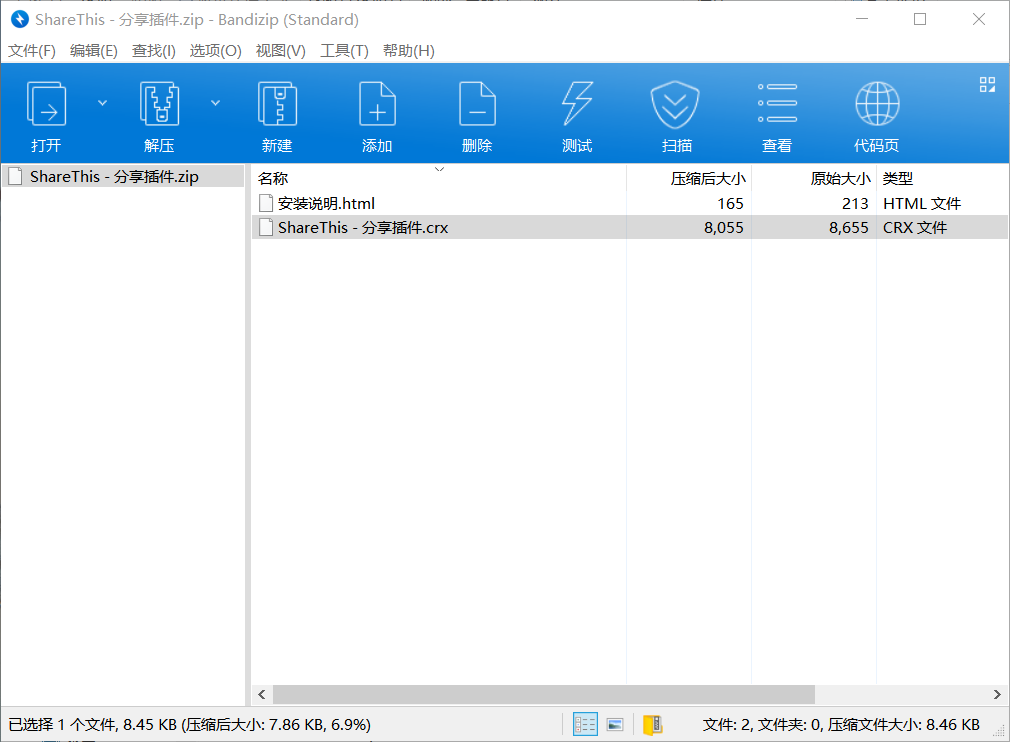Click the Test (测试) lightning icon

577,103
